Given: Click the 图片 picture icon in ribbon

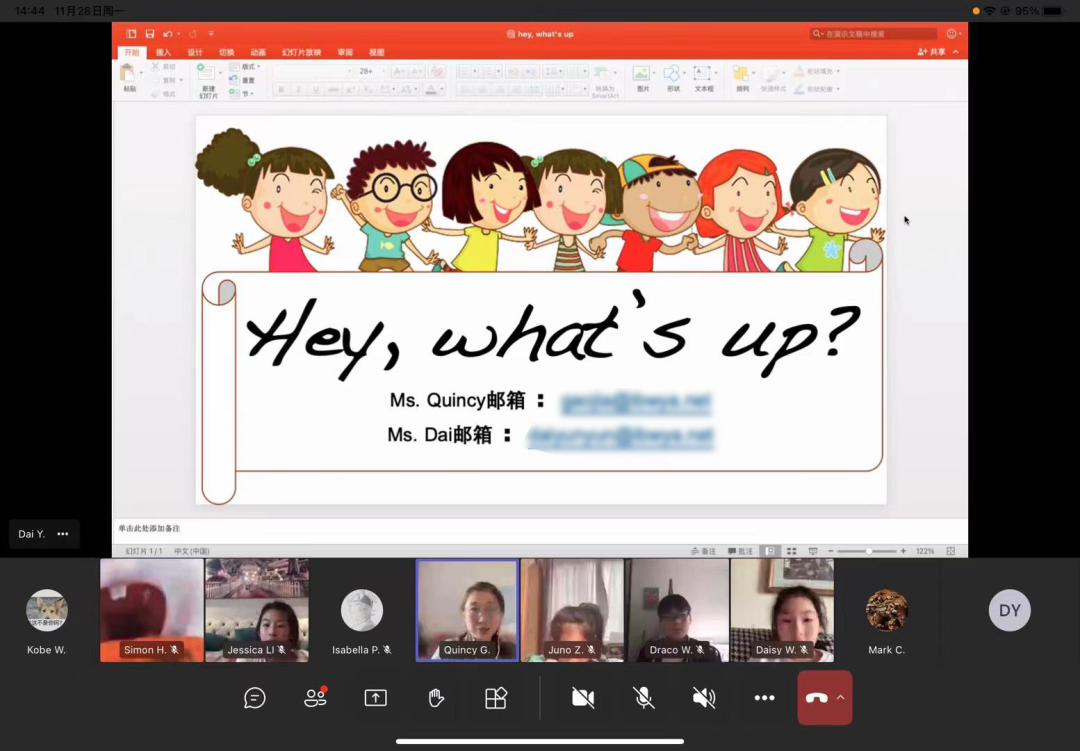Looking at the screenshot, I should [x=642, y=77].
